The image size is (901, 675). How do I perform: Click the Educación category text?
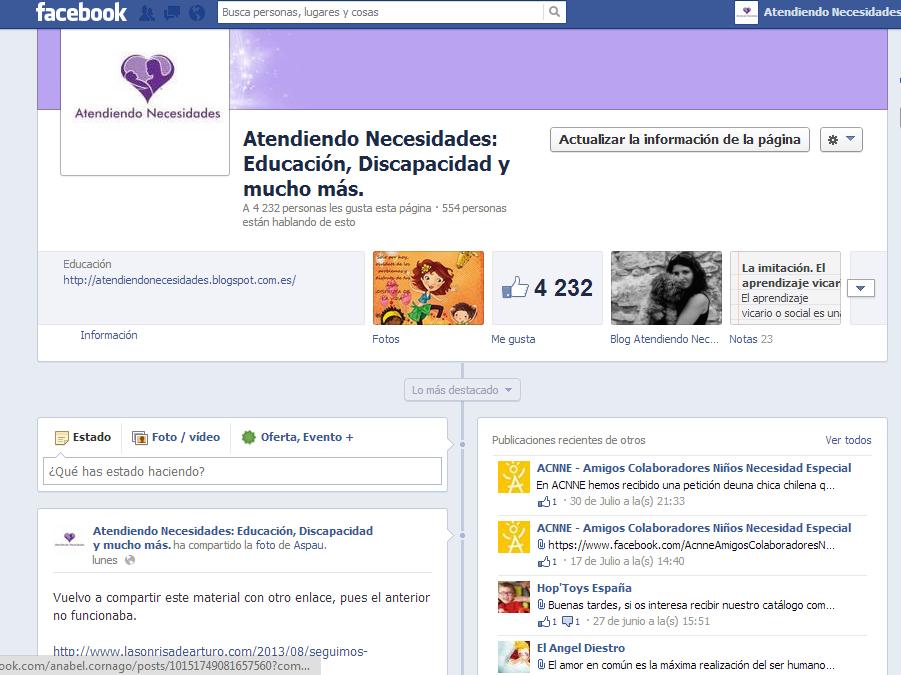(x=87, y=264)
